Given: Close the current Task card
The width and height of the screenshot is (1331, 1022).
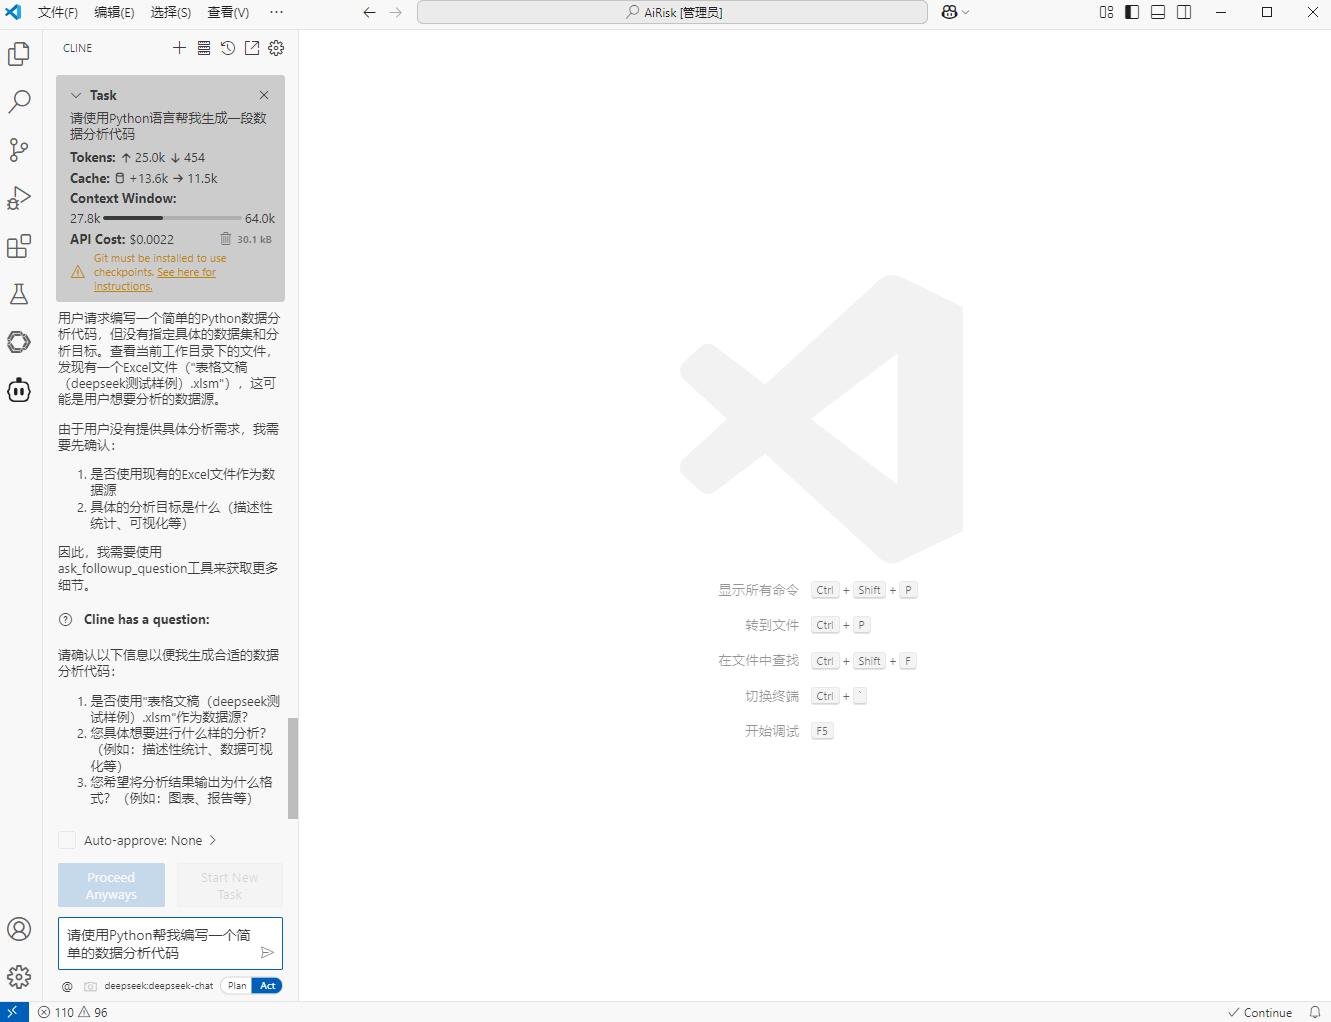Looking at the screenshot, I should coord(264,95).
